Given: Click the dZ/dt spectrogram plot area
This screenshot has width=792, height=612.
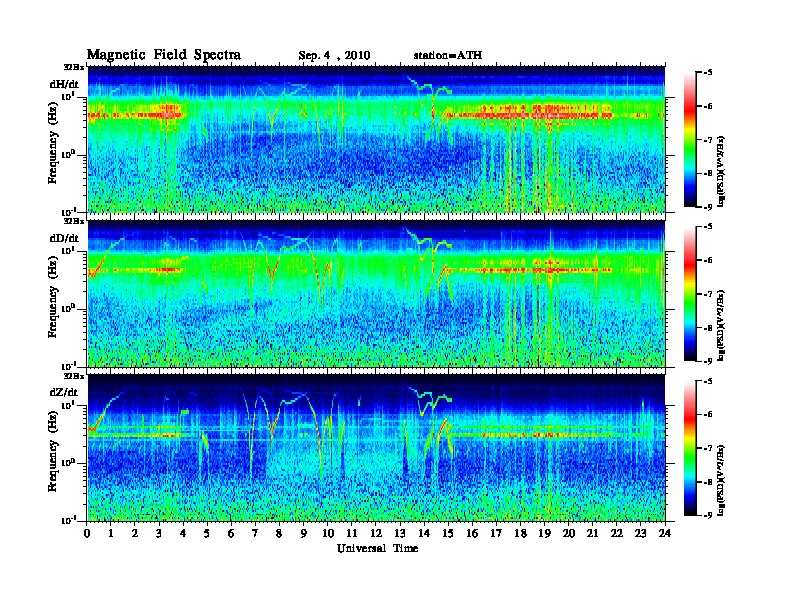Looking at the screenshot, I should 376,448.
